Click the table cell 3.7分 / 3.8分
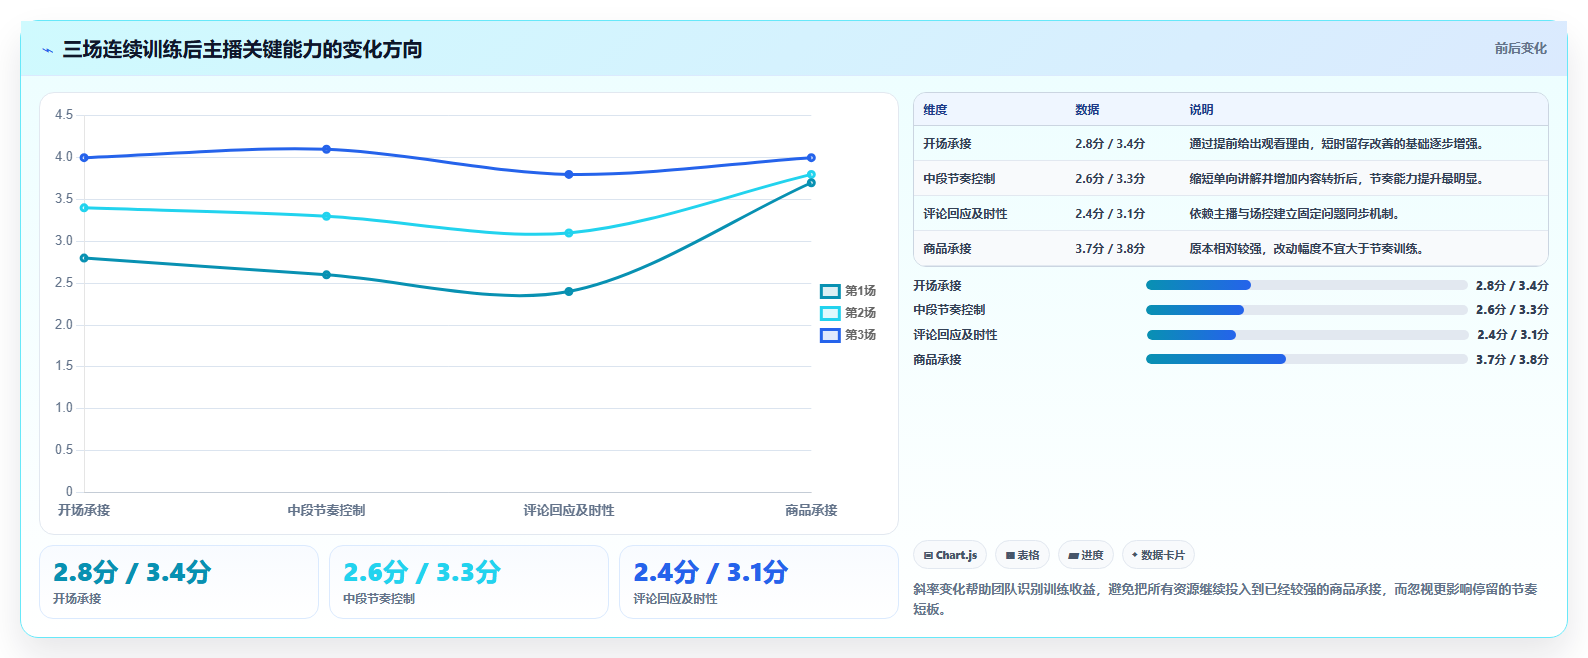This screenshot has height=658, width=1588. coord(1110,249)
